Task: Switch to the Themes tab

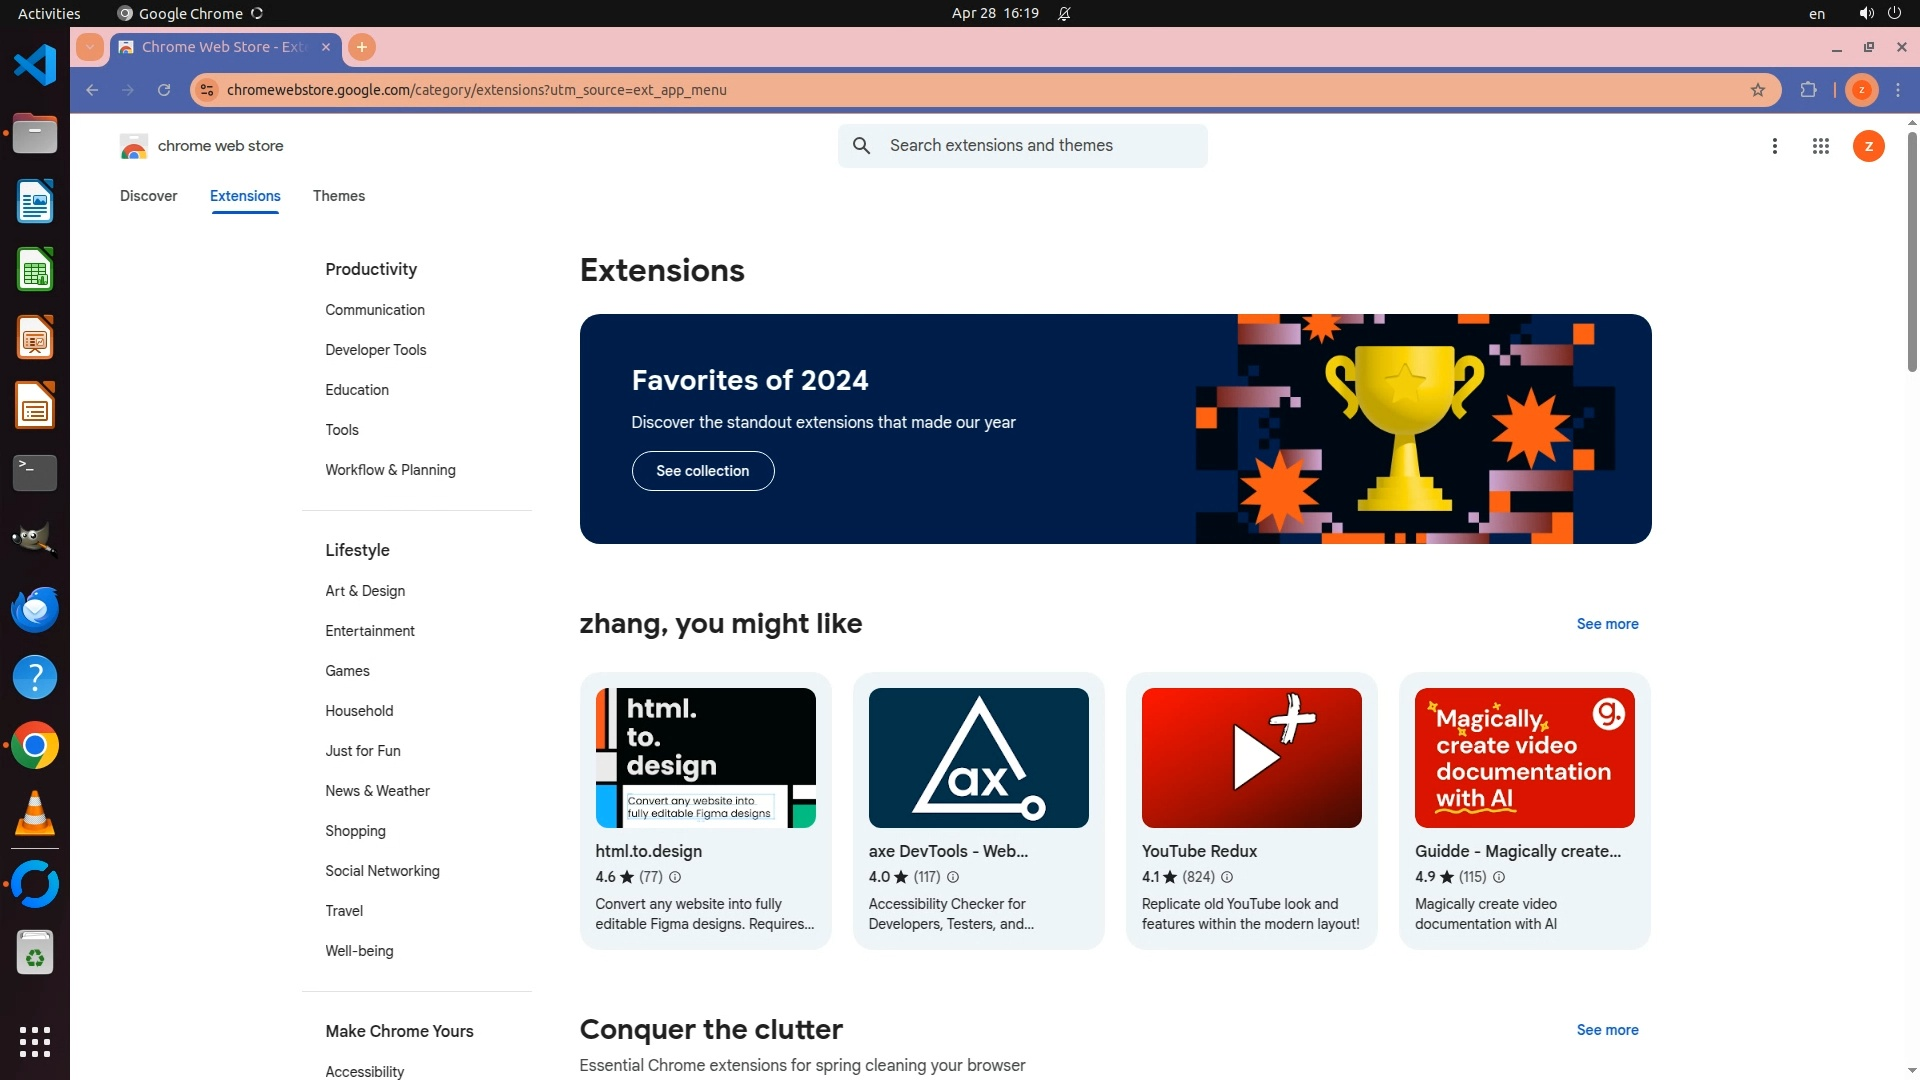Action: 338,196
